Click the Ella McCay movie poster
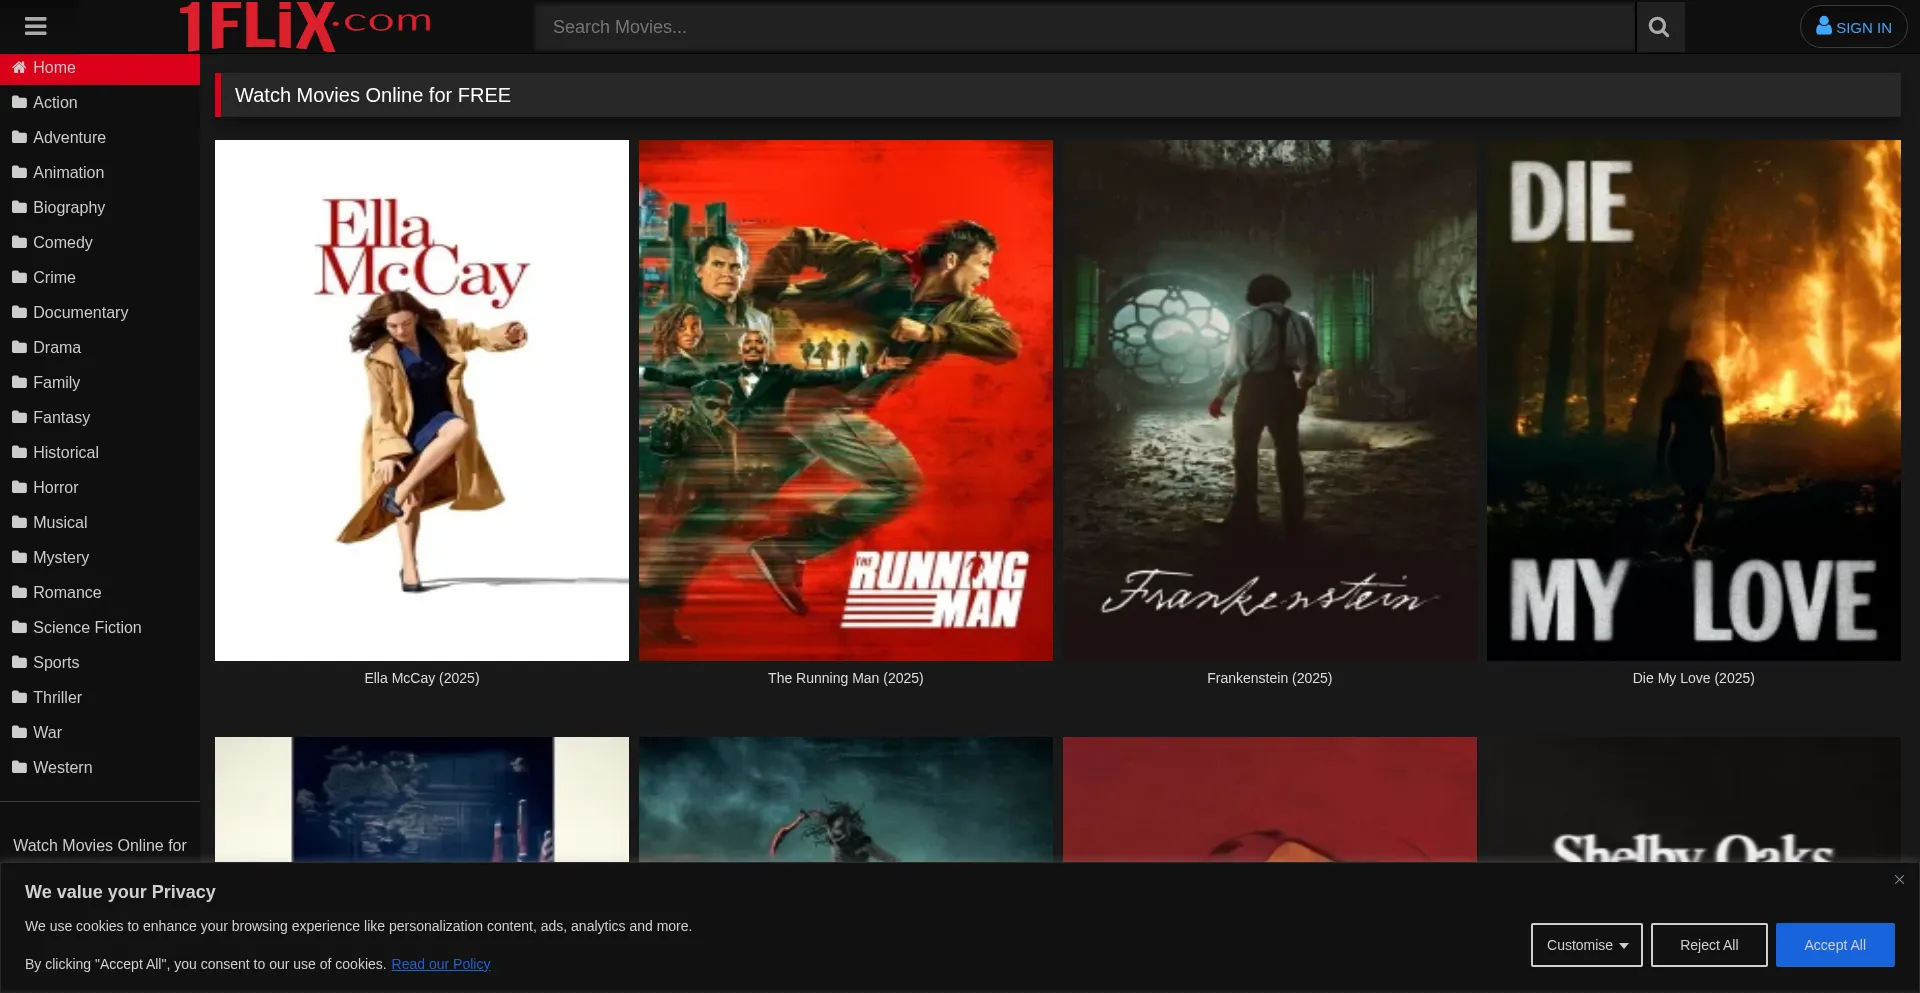Image resolution: width=1920 pixels, height=993 pixels. click(x=422, y=400)
